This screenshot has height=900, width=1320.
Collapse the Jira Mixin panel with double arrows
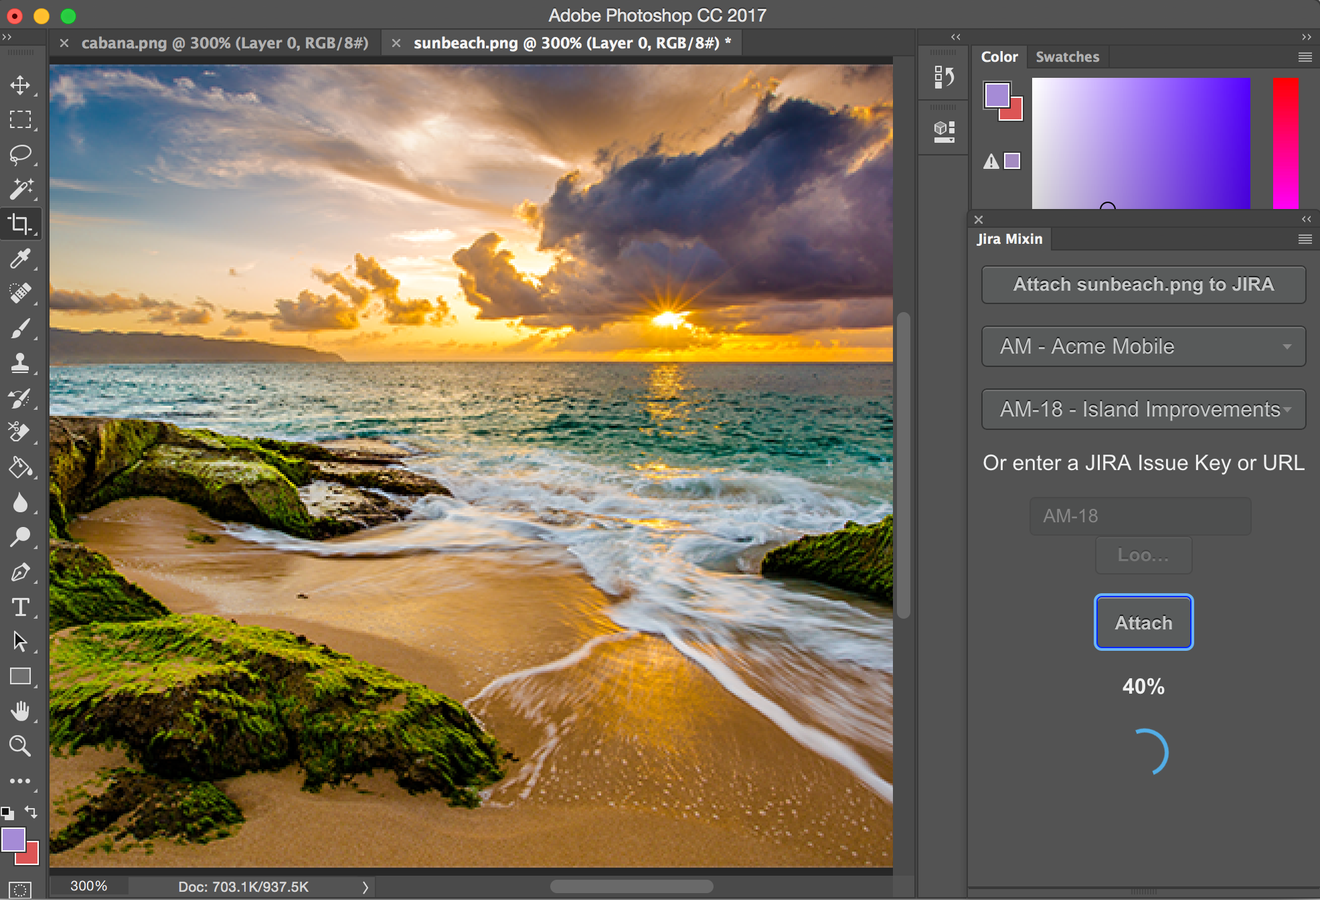[1306, 219]
